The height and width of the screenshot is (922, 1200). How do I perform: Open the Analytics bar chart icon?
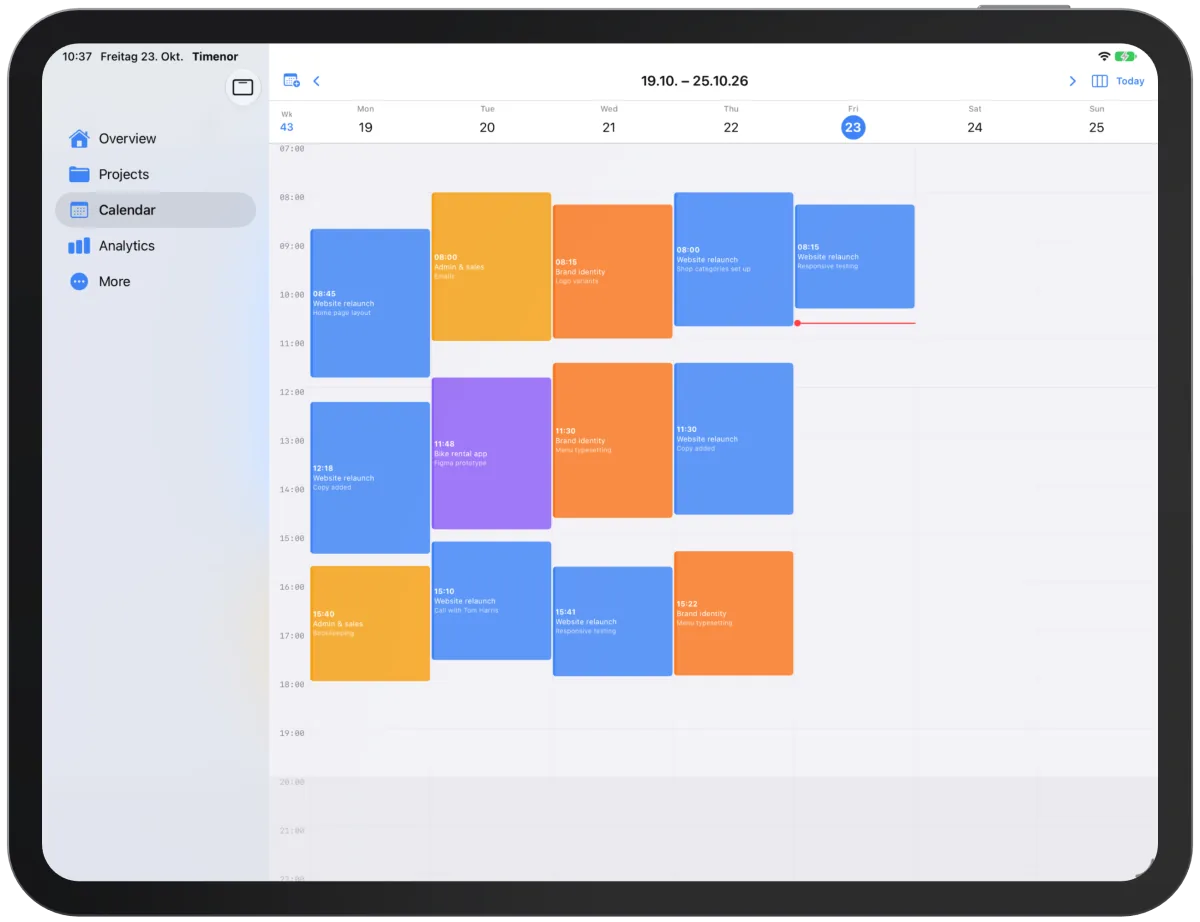[79, 246]
